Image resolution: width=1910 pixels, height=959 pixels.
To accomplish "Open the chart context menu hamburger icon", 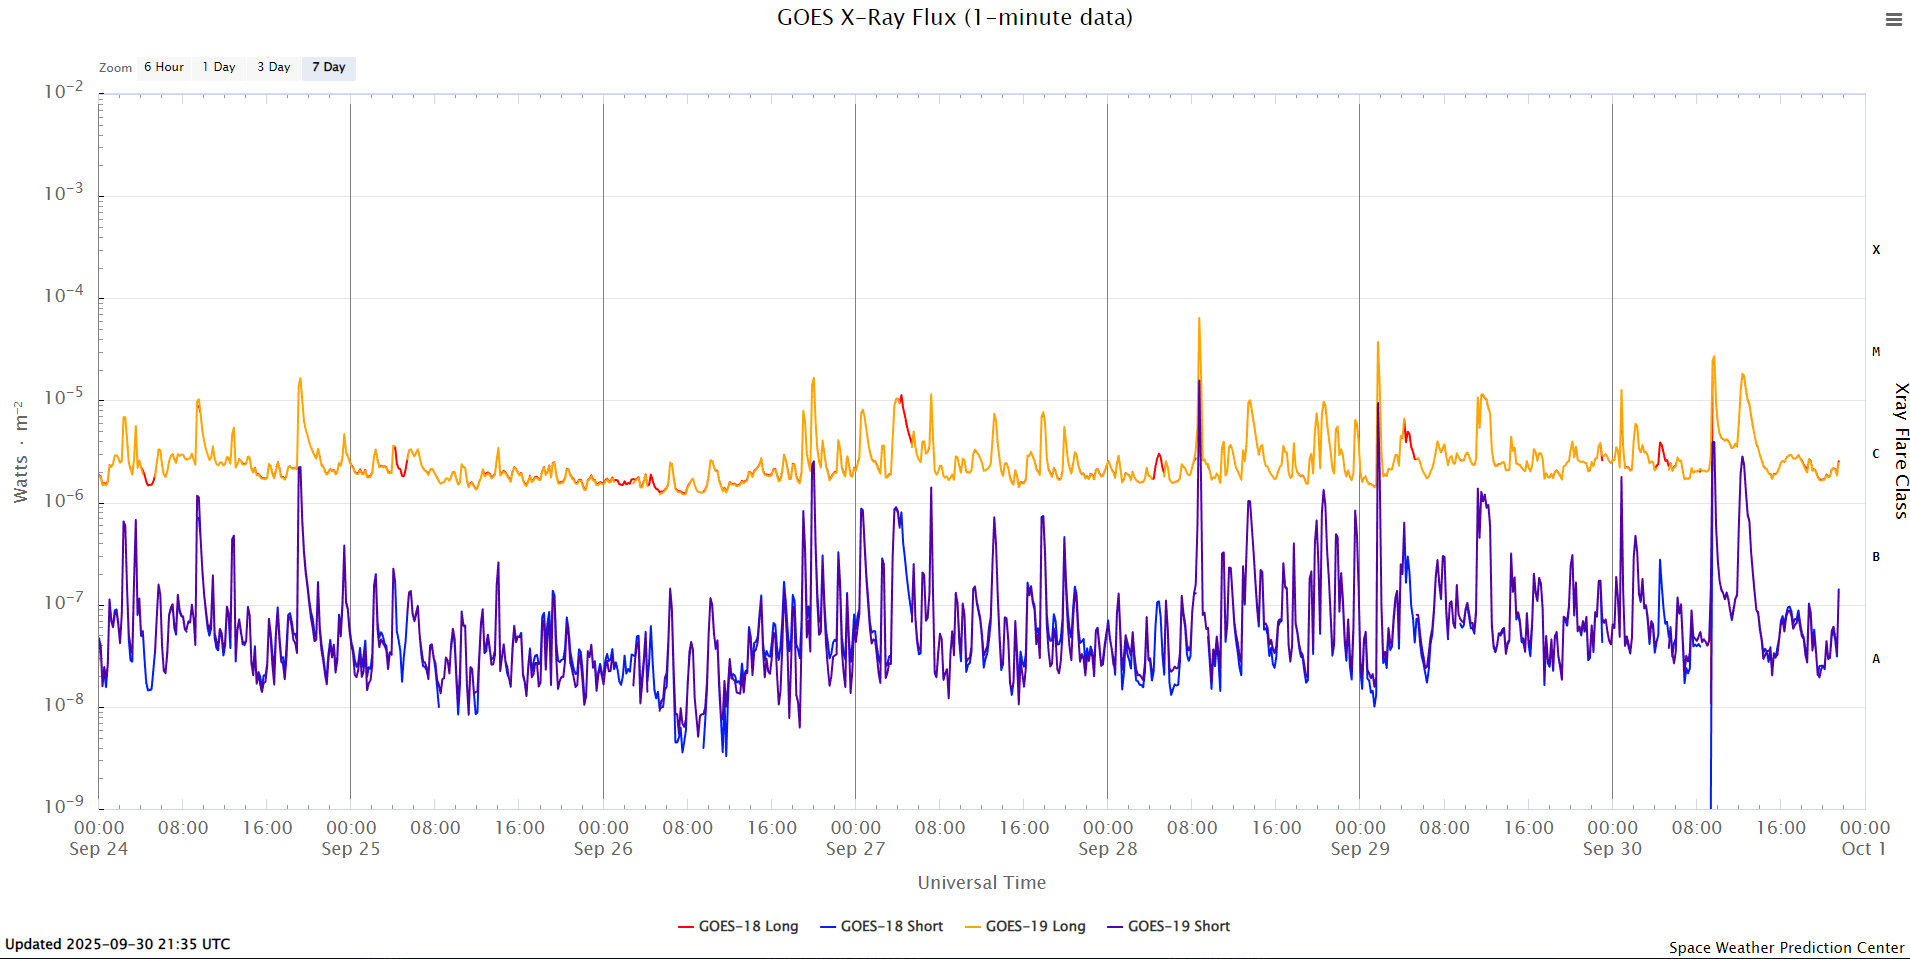I will pyautogui.click(x=1893, y=20).
